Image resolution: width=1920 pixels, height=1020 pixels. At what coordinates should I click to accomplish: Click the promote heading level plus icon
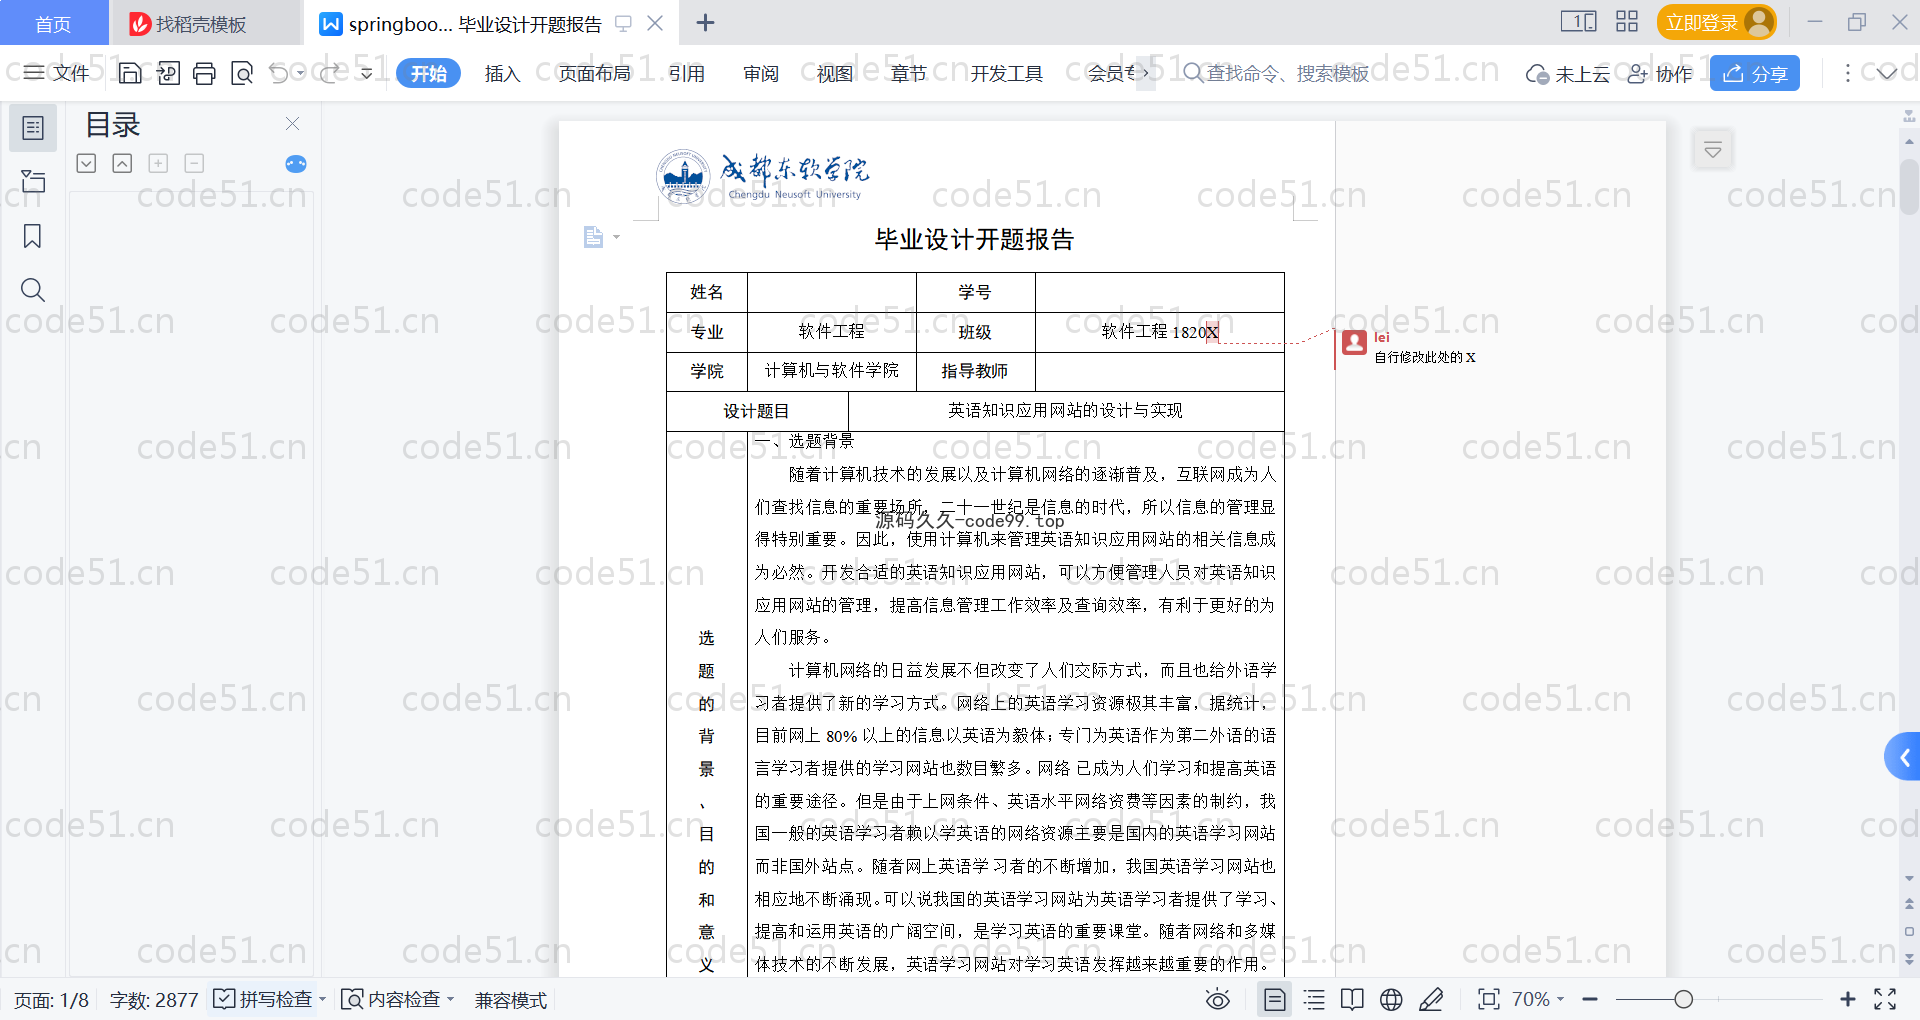pos(158,163)
